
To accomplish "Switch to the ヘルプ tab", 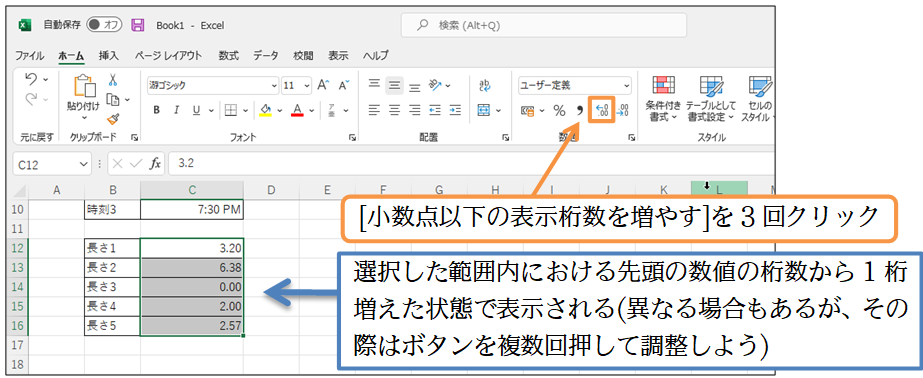I will pos(376,56).
